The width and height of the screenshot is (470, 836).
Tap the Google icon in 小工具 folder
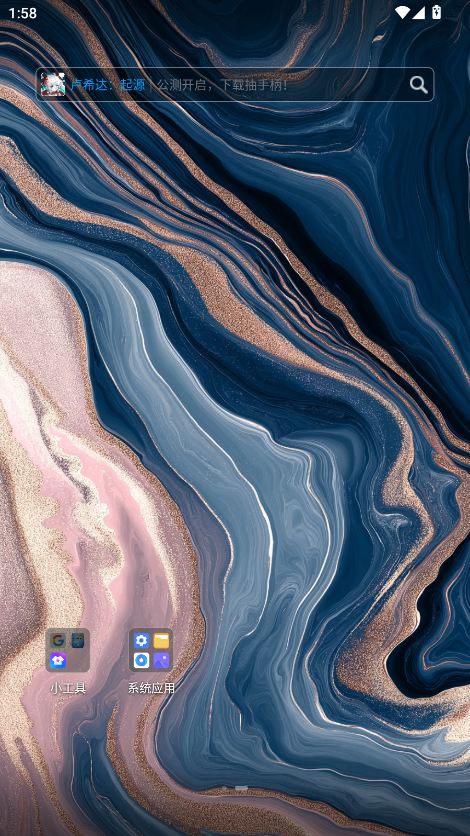coord(58,640)
